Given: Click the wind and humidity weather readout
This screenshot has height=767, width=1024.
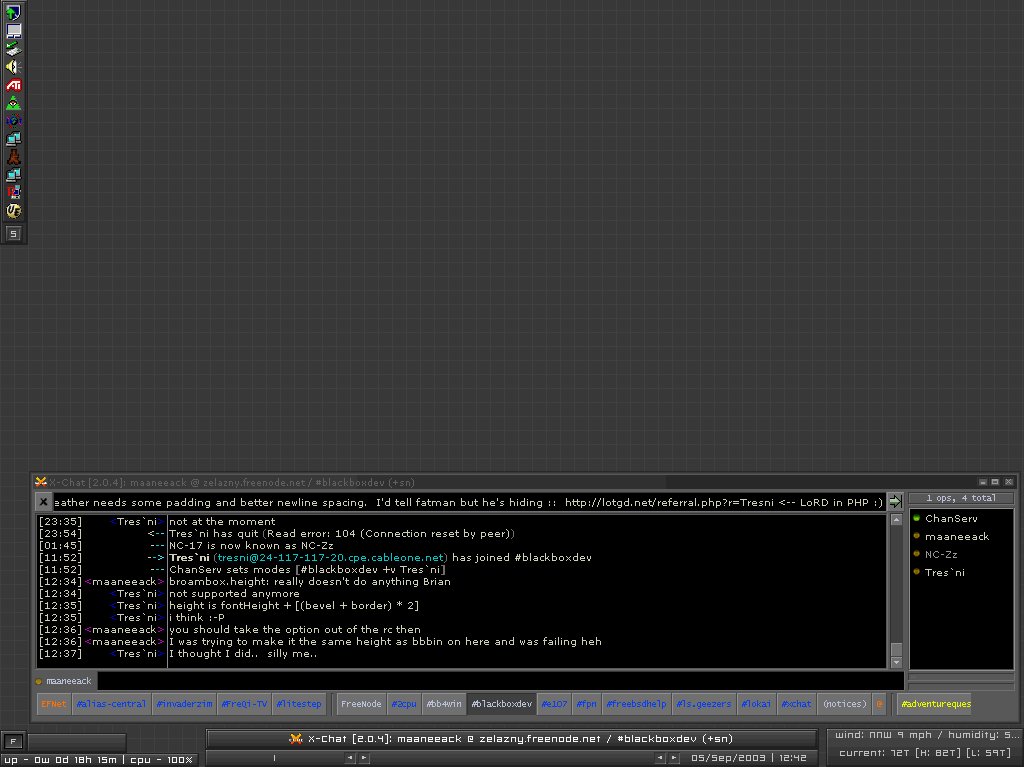Looking at the screenshot, I should (x=927, y=735).
